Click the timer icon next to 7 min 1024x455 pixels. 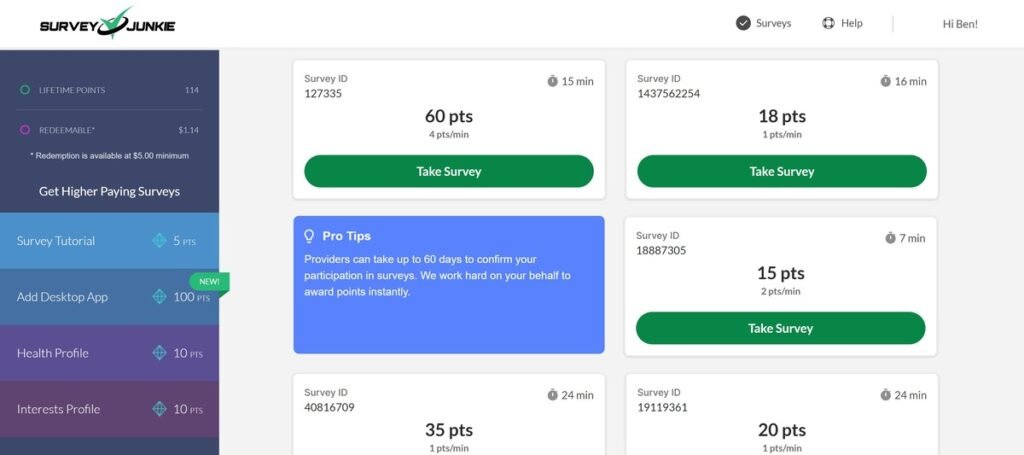pos(890,238)
